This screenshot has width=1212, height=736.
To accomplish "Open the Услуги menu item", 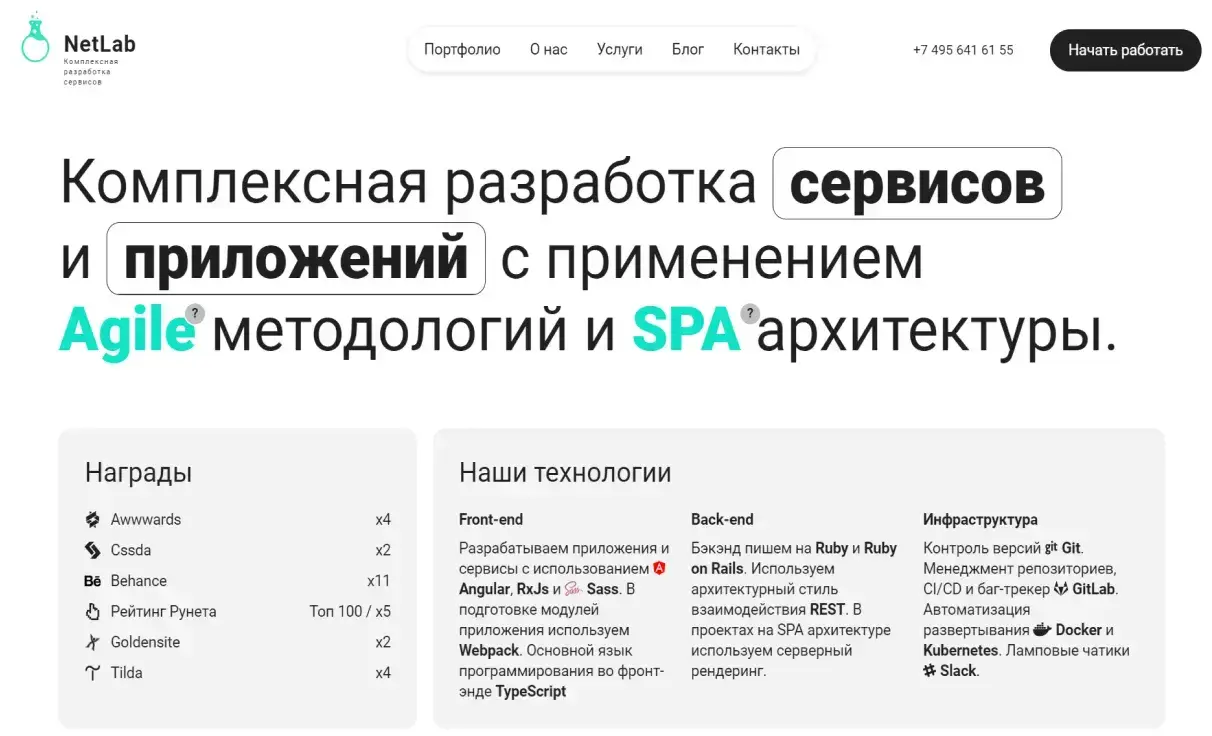I will point(620,49).
